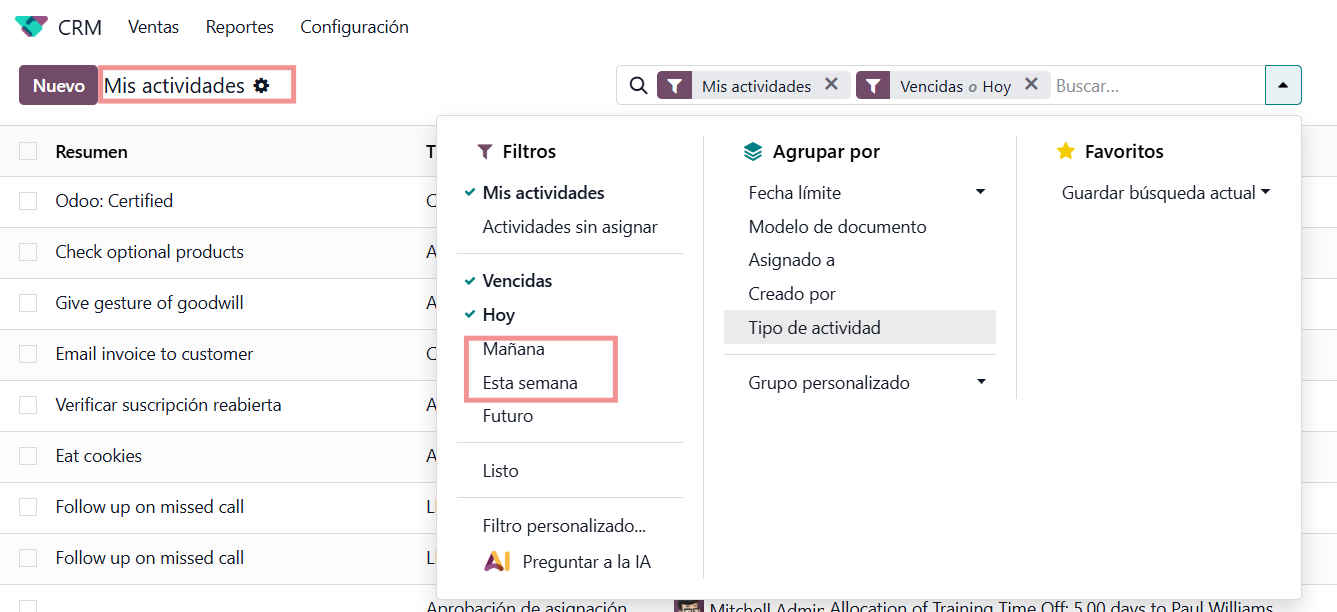Expand the Grupo personalizado dropdown

(980, 382)
